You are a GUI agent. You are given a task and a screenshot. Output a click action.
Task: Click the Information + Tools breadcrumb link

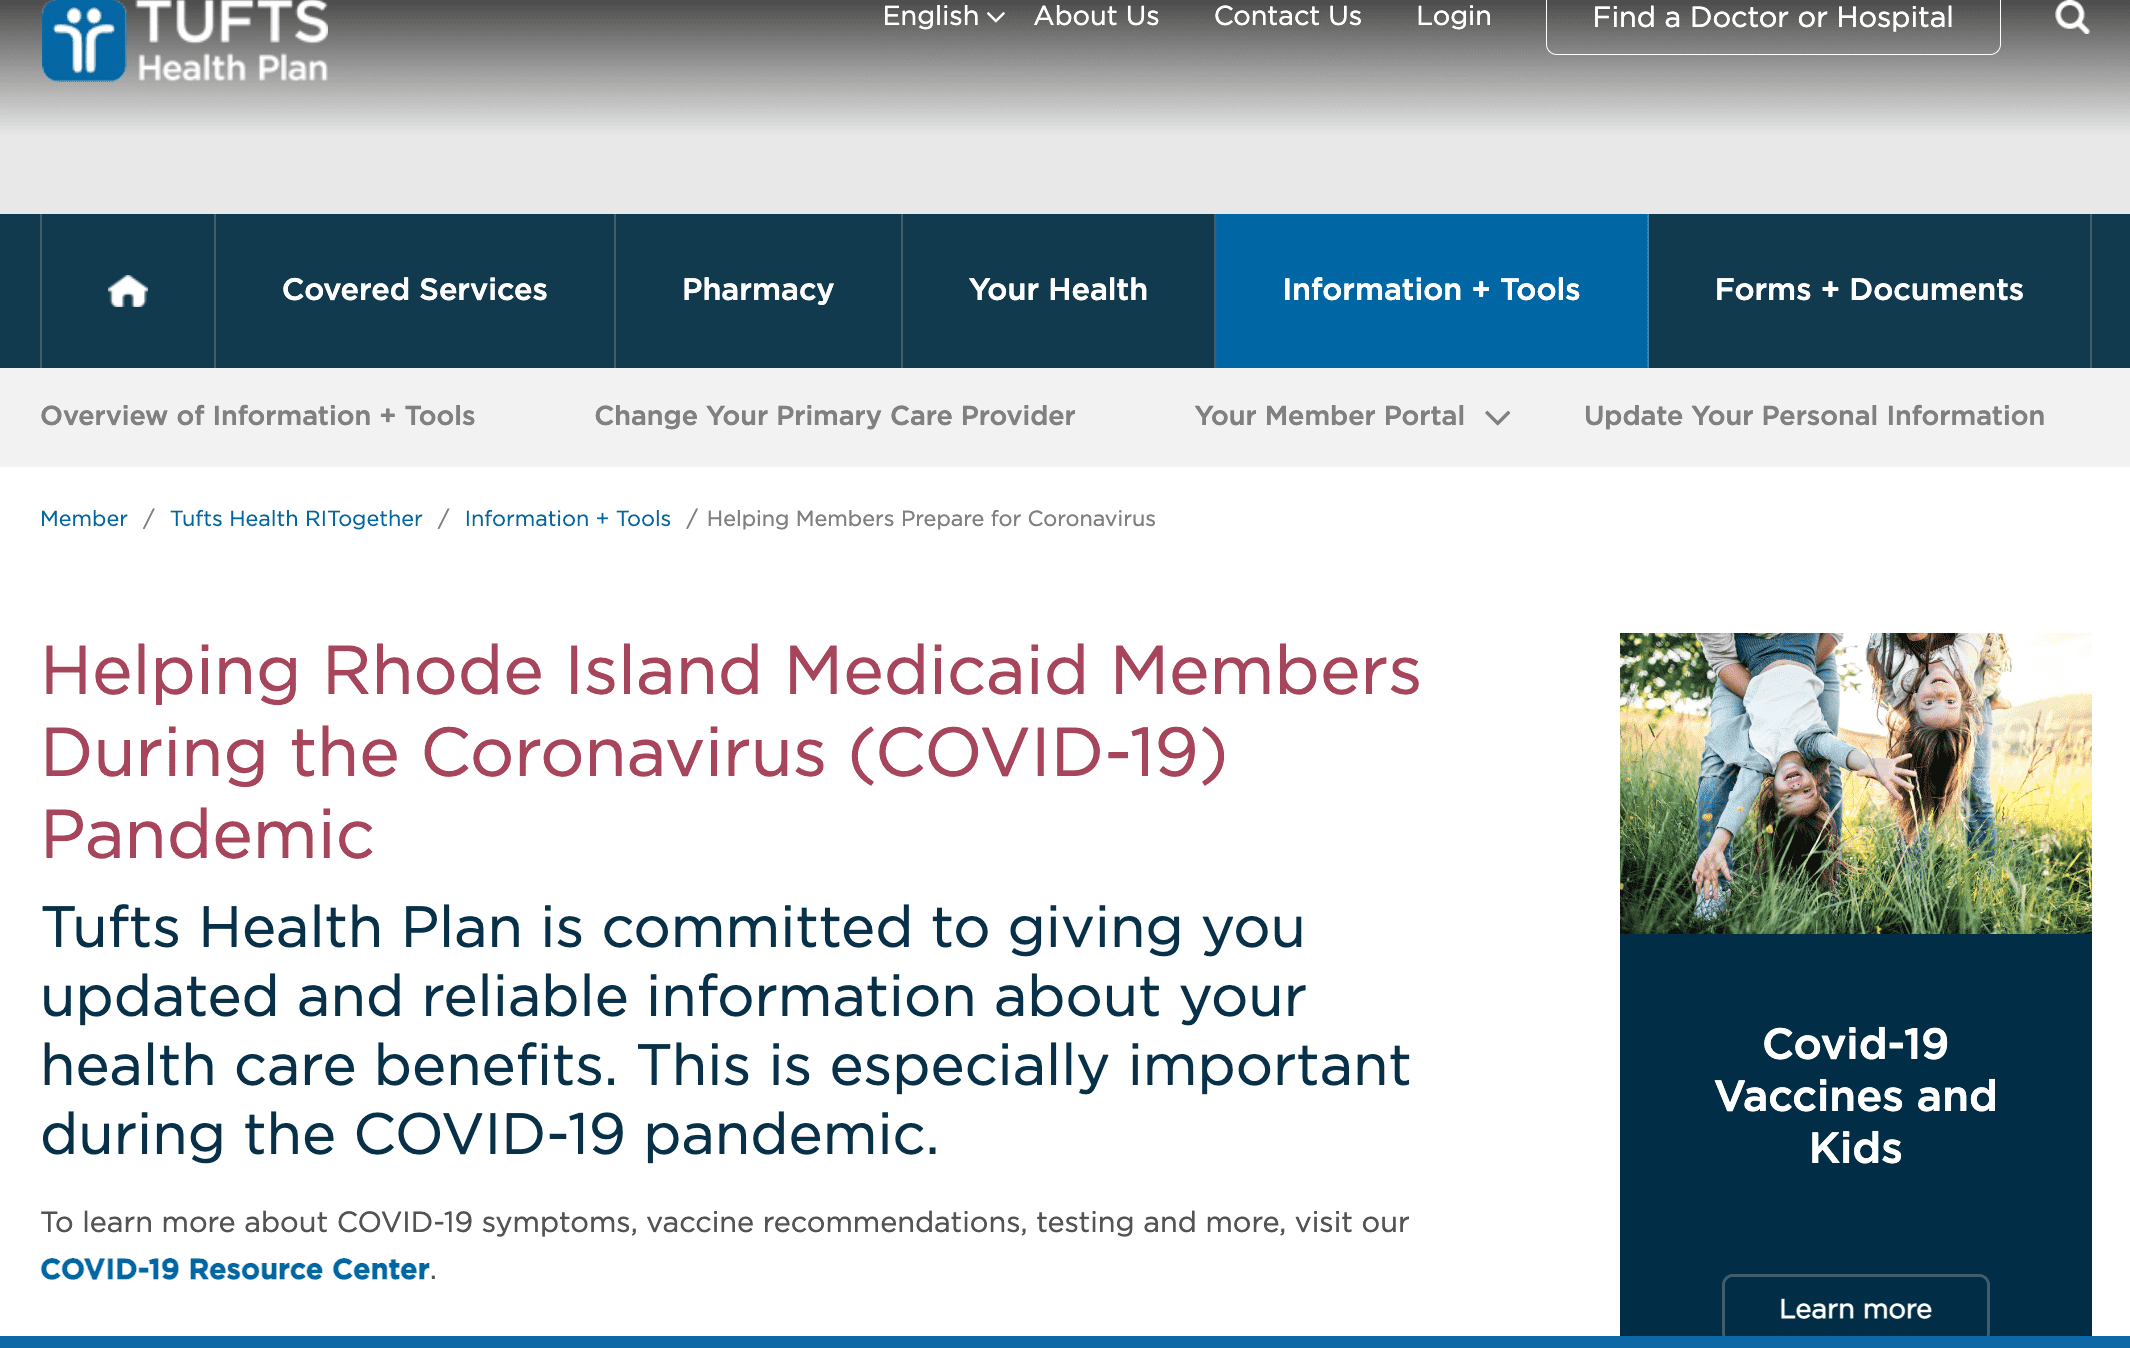point(567,519)
